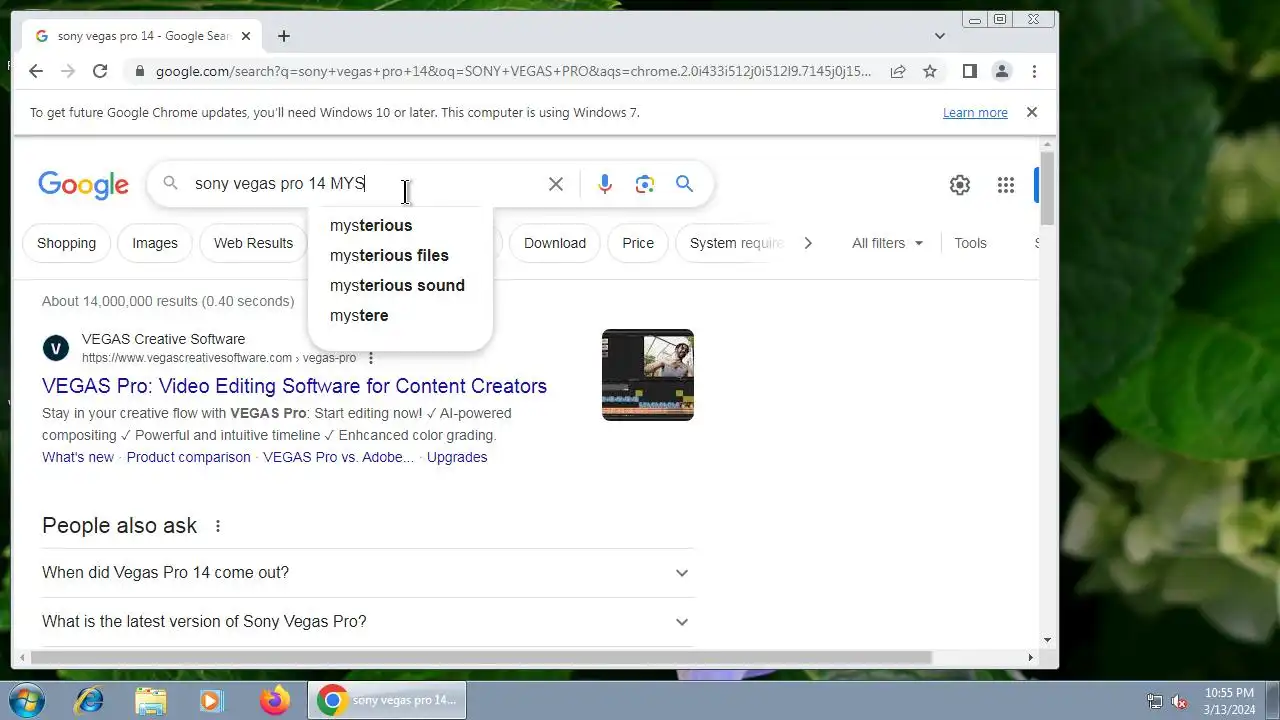This screenshot has width=1280, height=720.
Task: Clear the search query text
Action: [x=556, y=183]
